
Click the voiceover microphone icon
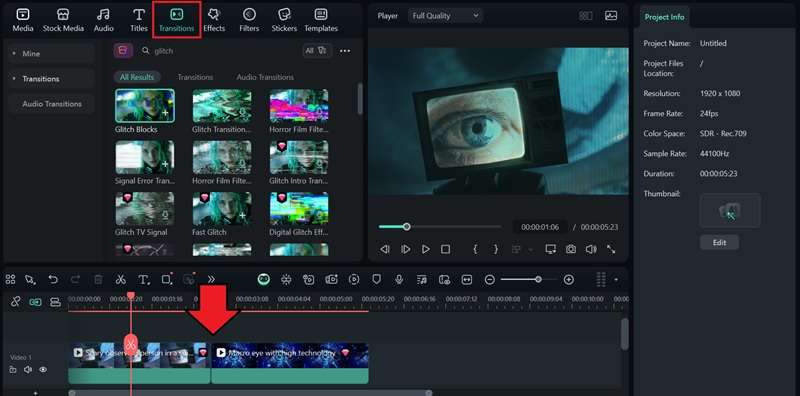[399, 279]
